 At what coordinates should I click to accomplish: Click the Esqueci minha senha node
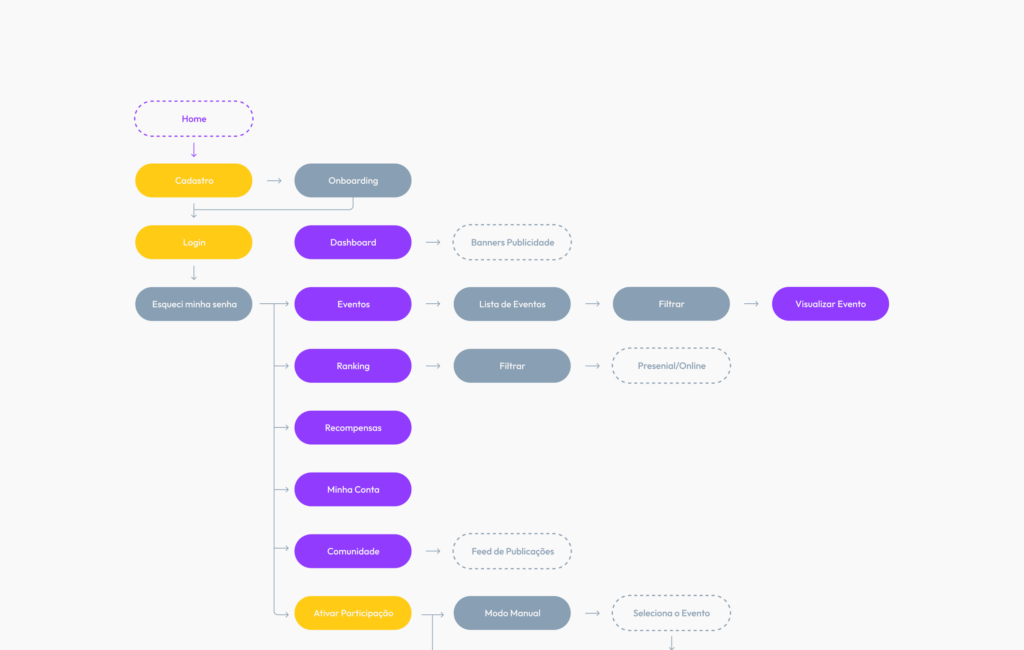(194, 304)
